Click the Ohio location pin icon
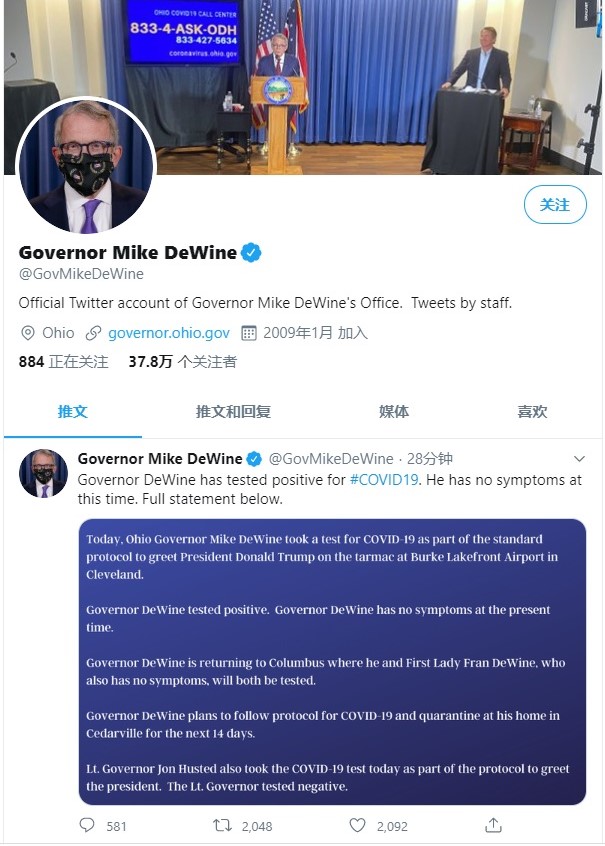The width and height of the screenshot is (605, 846). tap(28, 333)
